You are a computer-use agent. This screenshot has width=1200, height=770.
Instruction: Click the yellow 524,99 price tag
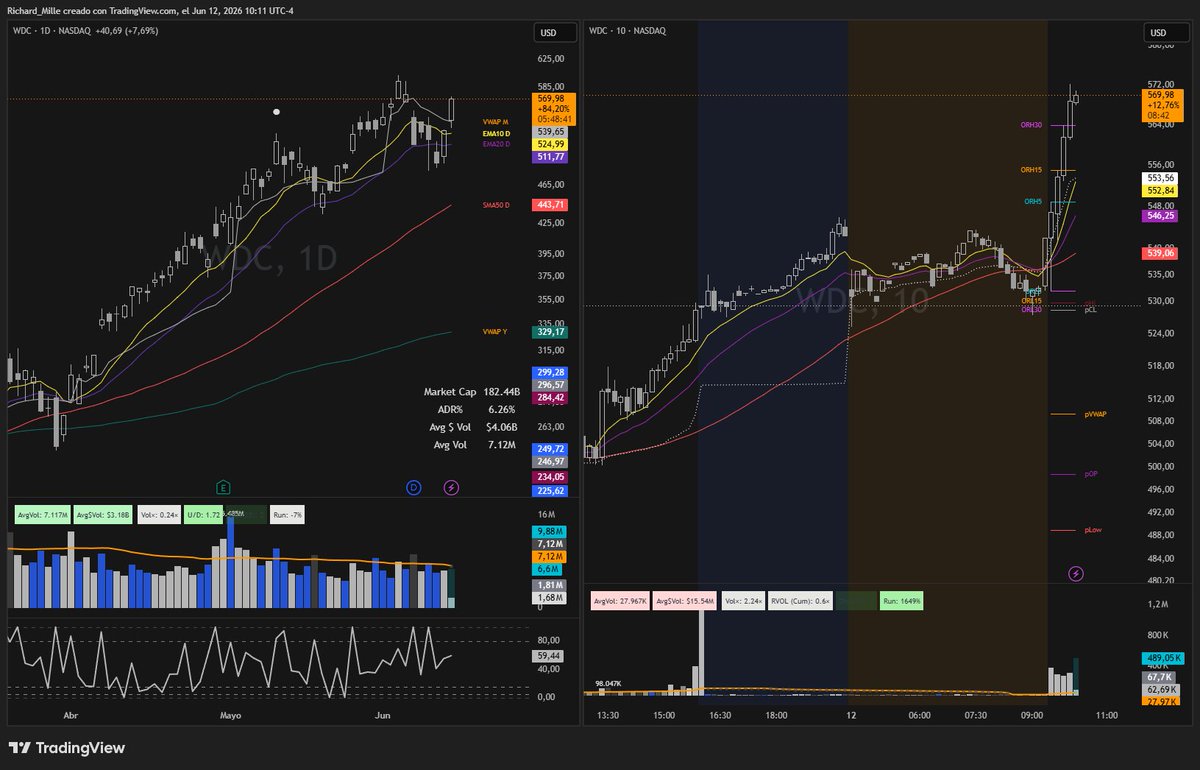coord(551,144)
